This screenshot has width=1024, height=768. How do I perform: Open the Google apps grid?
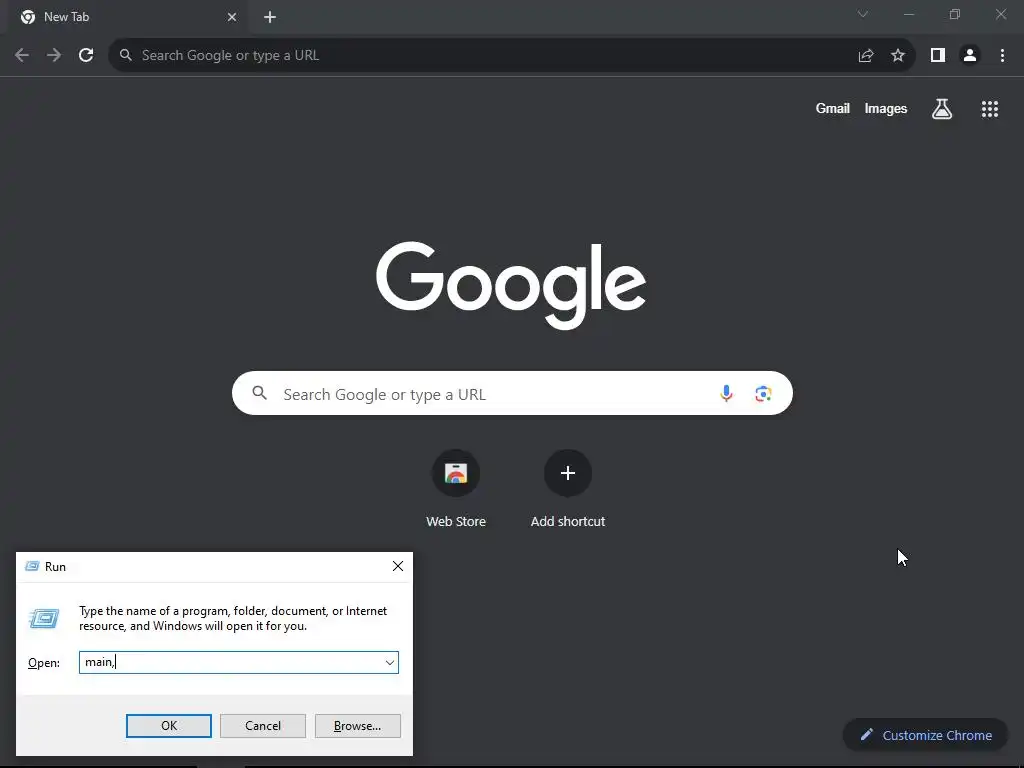click(989, 108)
